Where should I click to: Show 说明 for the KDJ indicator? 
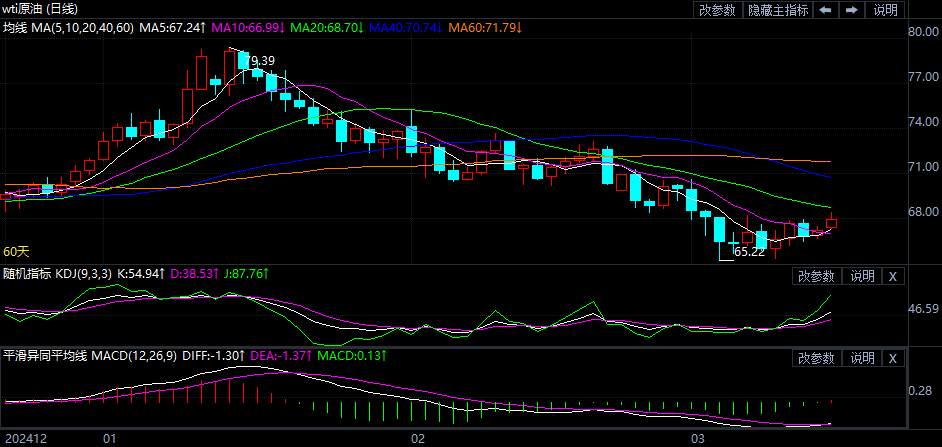pos(861,276)
